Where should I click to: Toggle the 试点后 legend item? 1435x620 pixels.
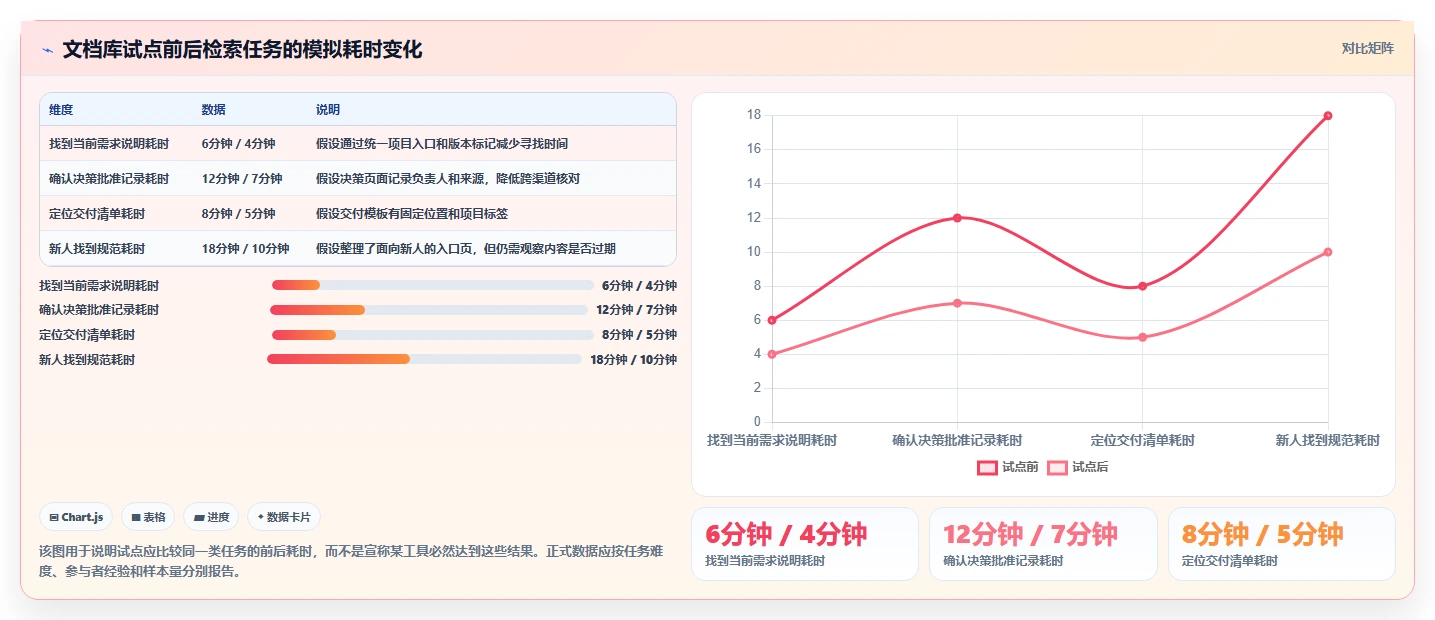(x=1078, y=467)
